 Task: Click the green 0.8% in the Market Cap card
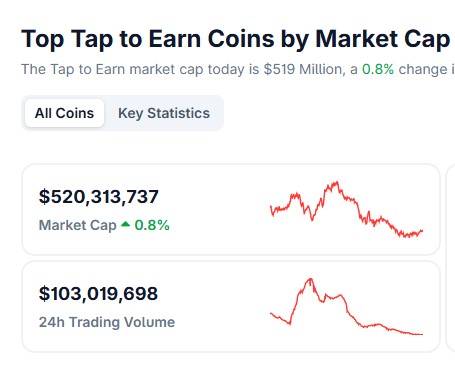pyautogui.click(x=152, y=225)
